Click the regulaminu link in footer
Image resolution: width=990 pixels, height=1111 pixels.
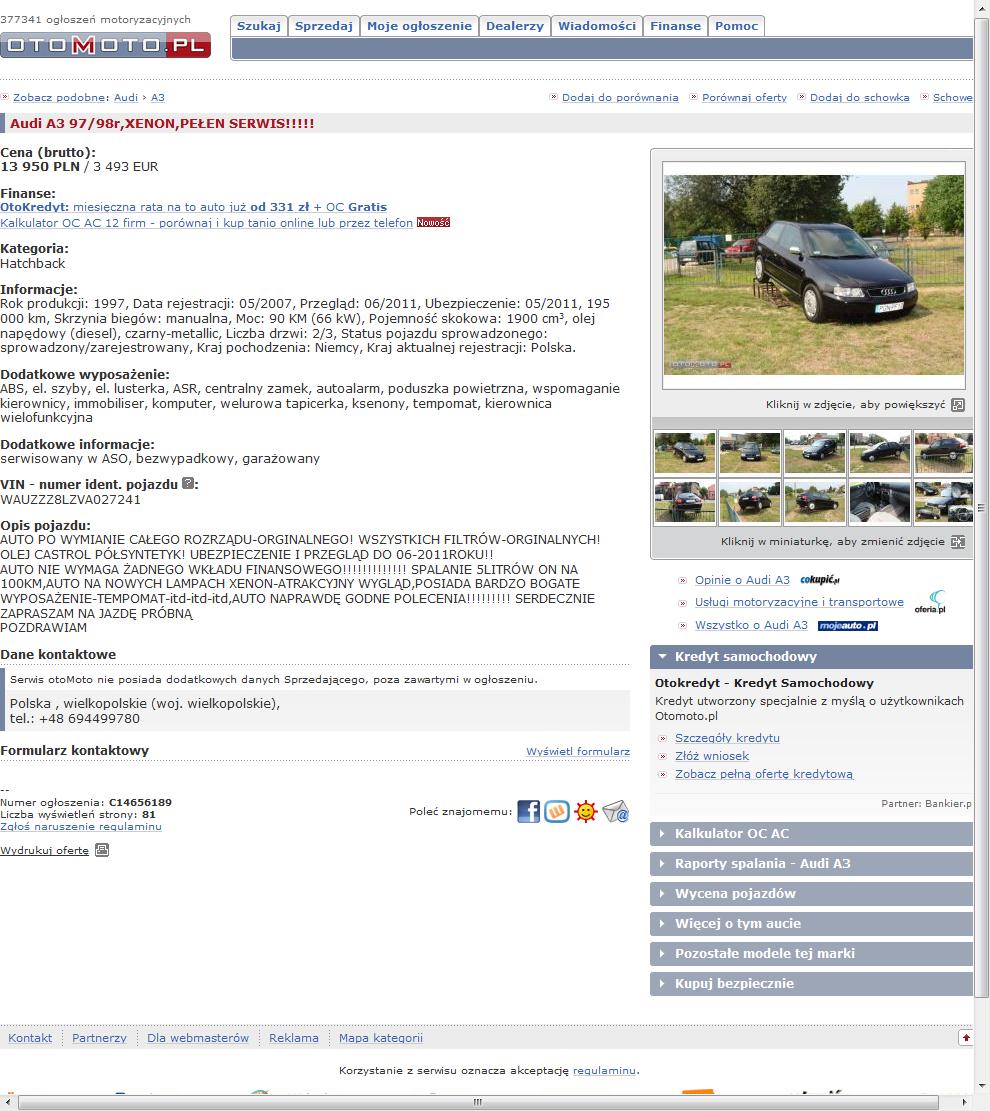(x=604, y=1071)
